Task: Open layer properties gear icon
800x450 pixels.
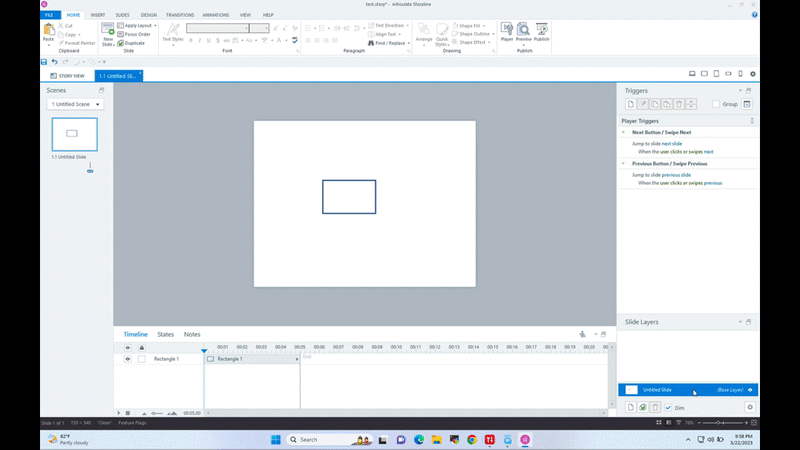Action: 750,407
